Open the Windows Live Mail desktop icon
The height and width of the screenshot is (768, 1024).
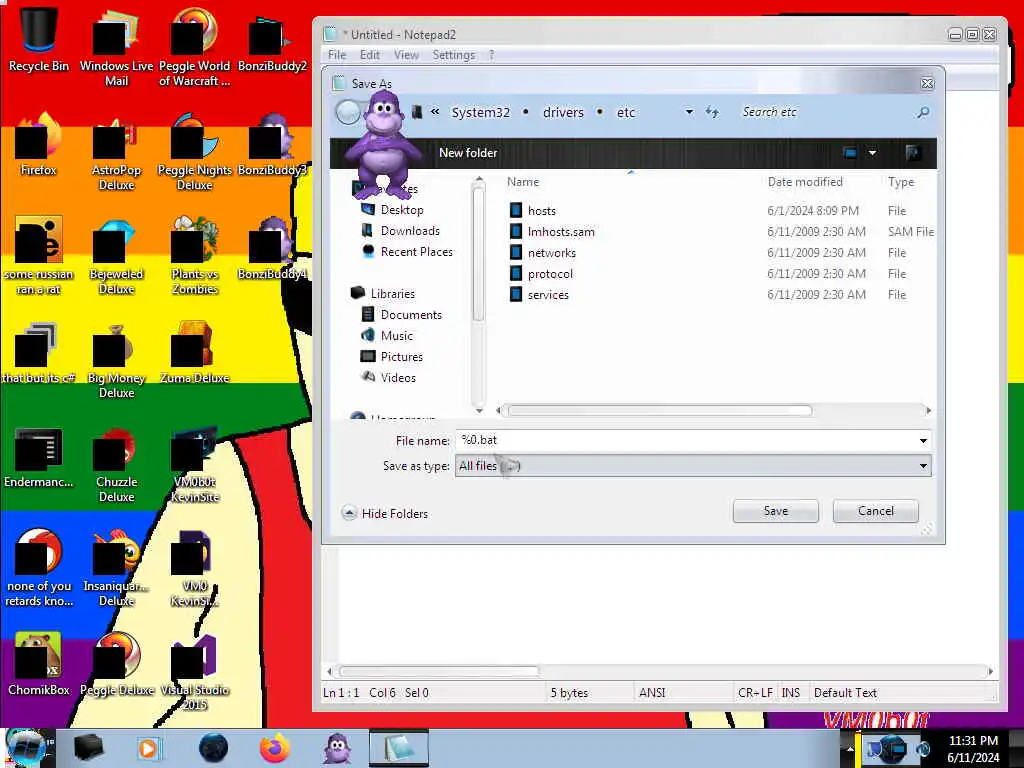click(x=116, y=47)
